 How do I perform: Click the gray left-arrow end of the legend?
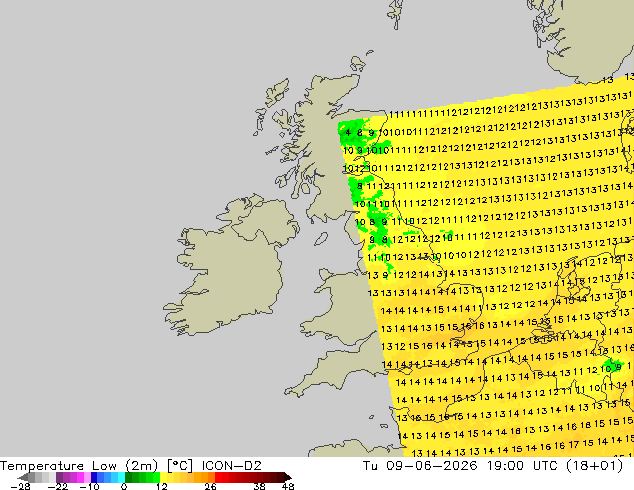coord(23,477)
